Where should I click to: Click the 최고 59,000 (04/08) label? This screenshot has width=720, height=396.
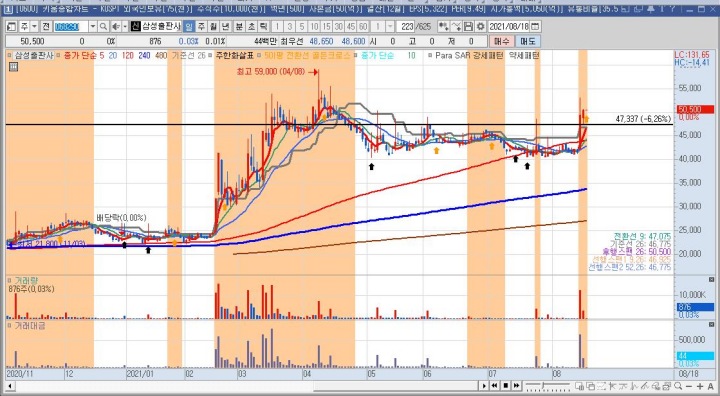[x=270, y=72]
